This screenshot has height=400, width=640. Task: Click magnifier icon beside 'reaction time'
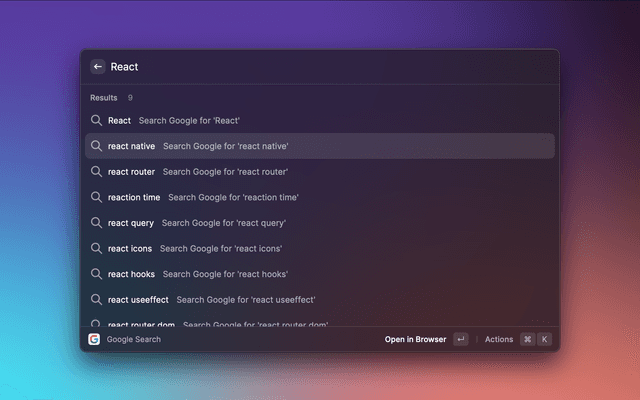pyautogui.click(x=97, y=197)
